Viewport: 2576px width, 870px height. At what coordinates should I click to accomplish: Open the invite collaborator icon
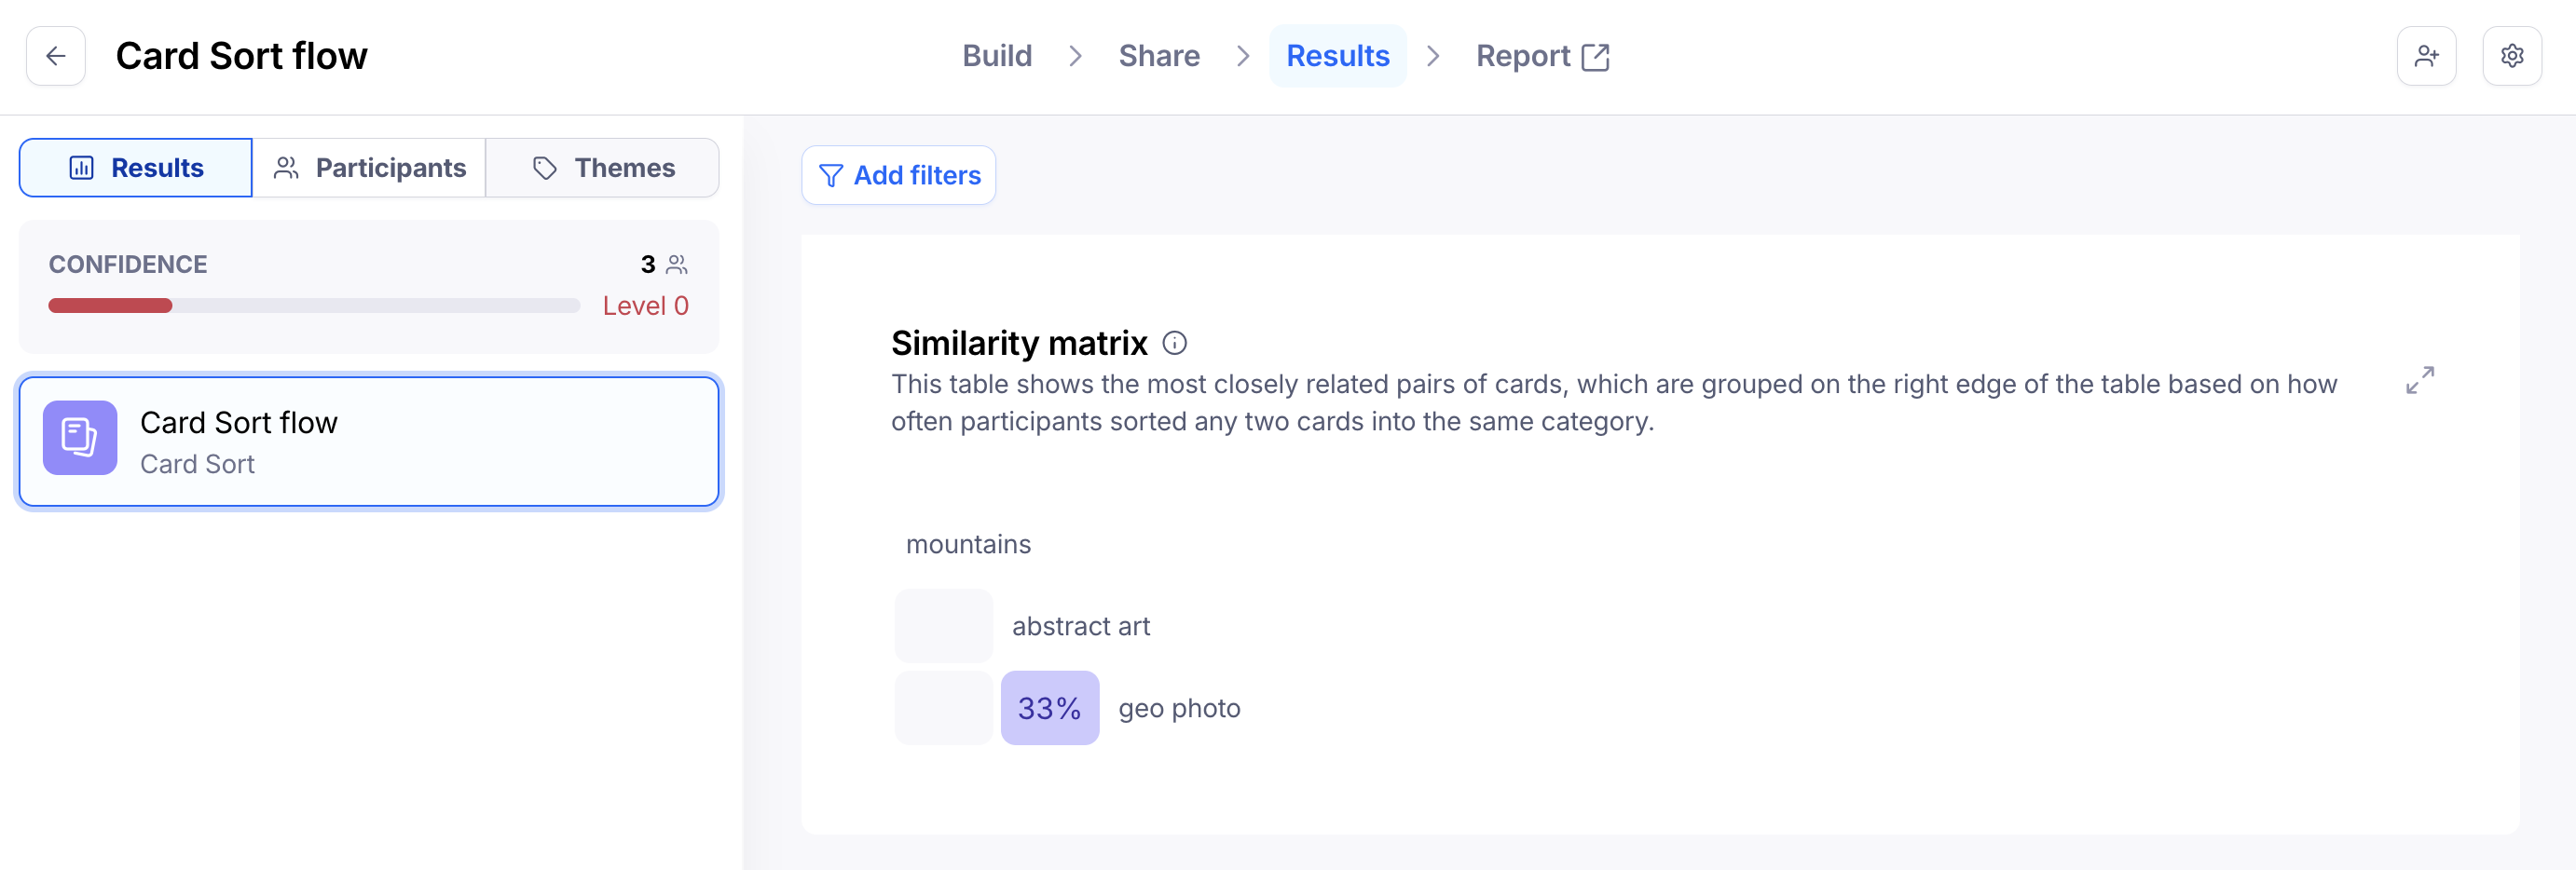pyautogui.click(x=2426, y=56)
